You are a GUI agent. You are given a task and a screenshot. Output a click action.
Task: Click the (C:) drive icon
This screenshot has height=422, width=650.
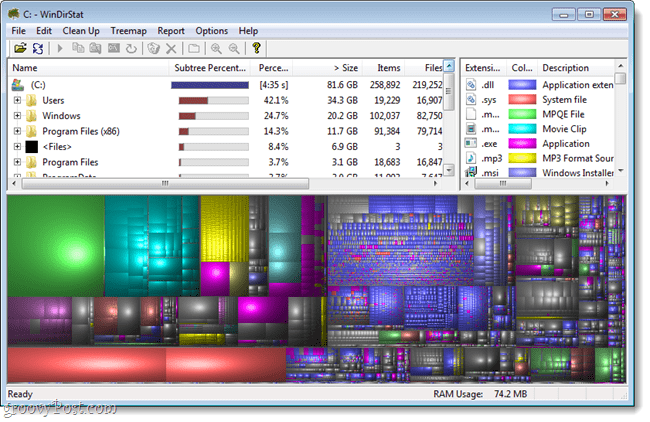pos(17,85)
